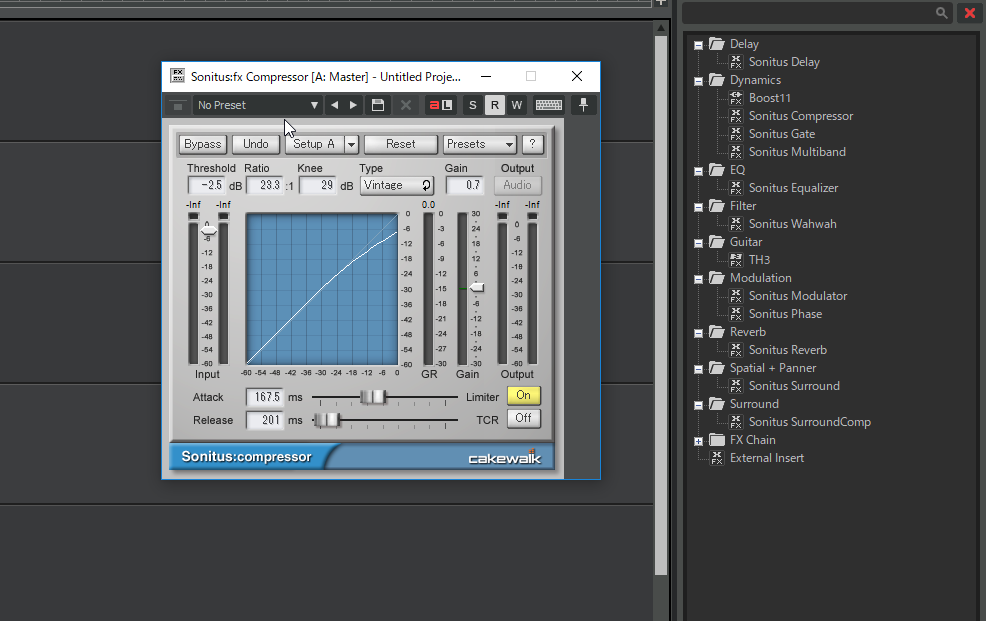Click the question mark help button

pyautogui.click(x=533, y=144)
